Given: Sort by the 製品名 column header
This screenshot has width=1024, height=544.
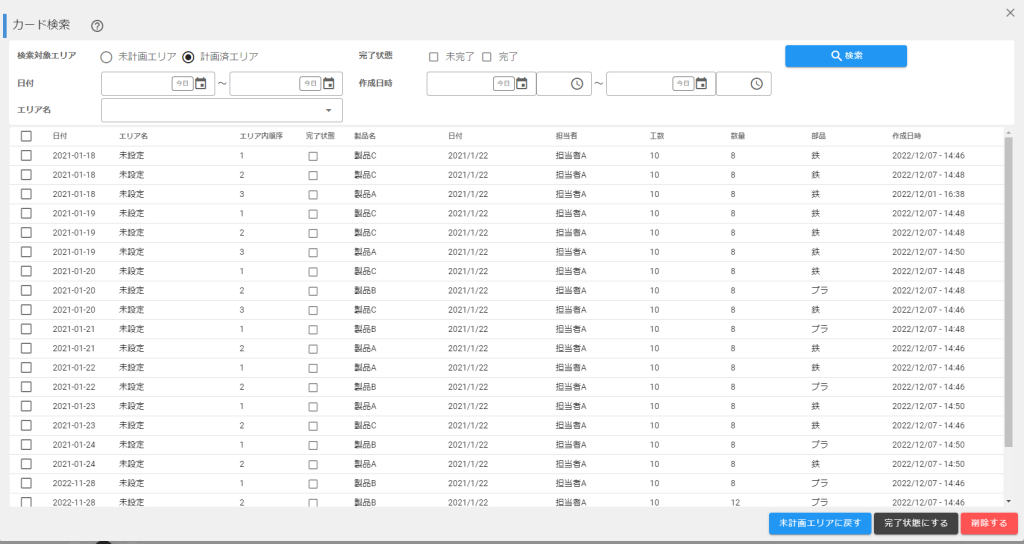Looking at the screenshot, I should [x=365, y=136].
